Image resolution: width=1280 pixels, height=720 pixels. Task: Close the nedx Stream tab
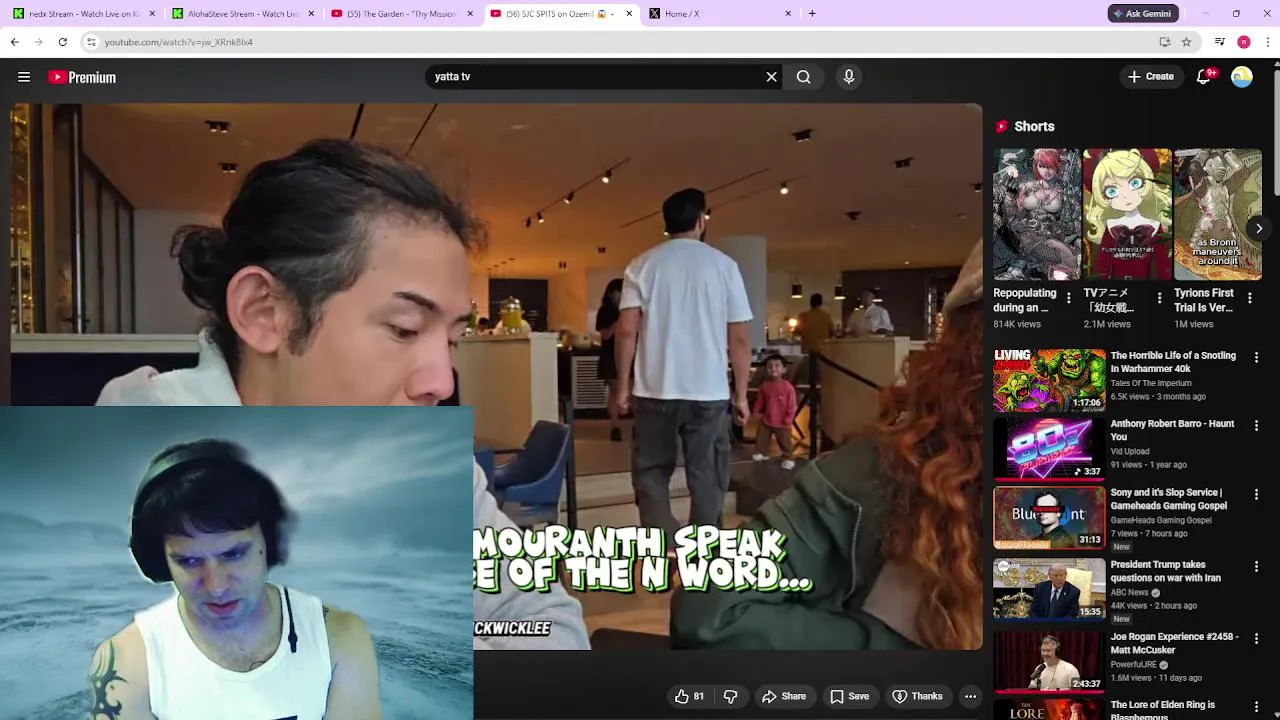coord(152,13)
